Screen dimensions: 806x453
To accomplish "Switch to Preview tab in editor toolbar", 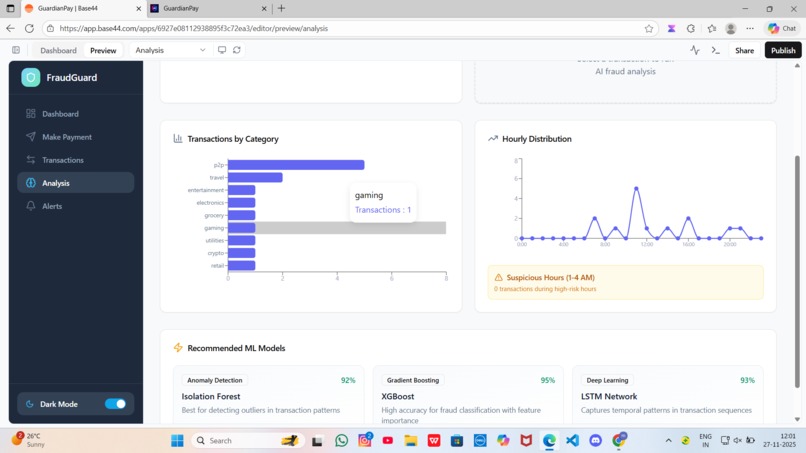I will pyautogui.click(x=103, y=50).
